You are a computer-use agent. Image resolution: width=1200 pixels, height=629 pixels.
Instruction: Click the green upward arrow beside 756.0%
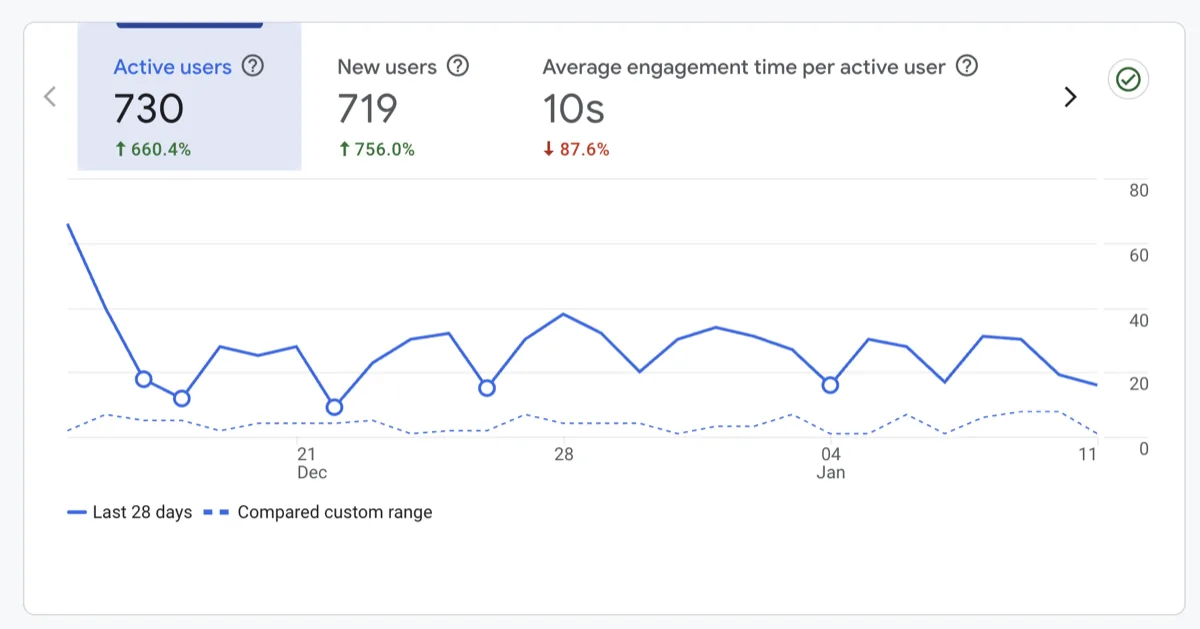point(344,148)
